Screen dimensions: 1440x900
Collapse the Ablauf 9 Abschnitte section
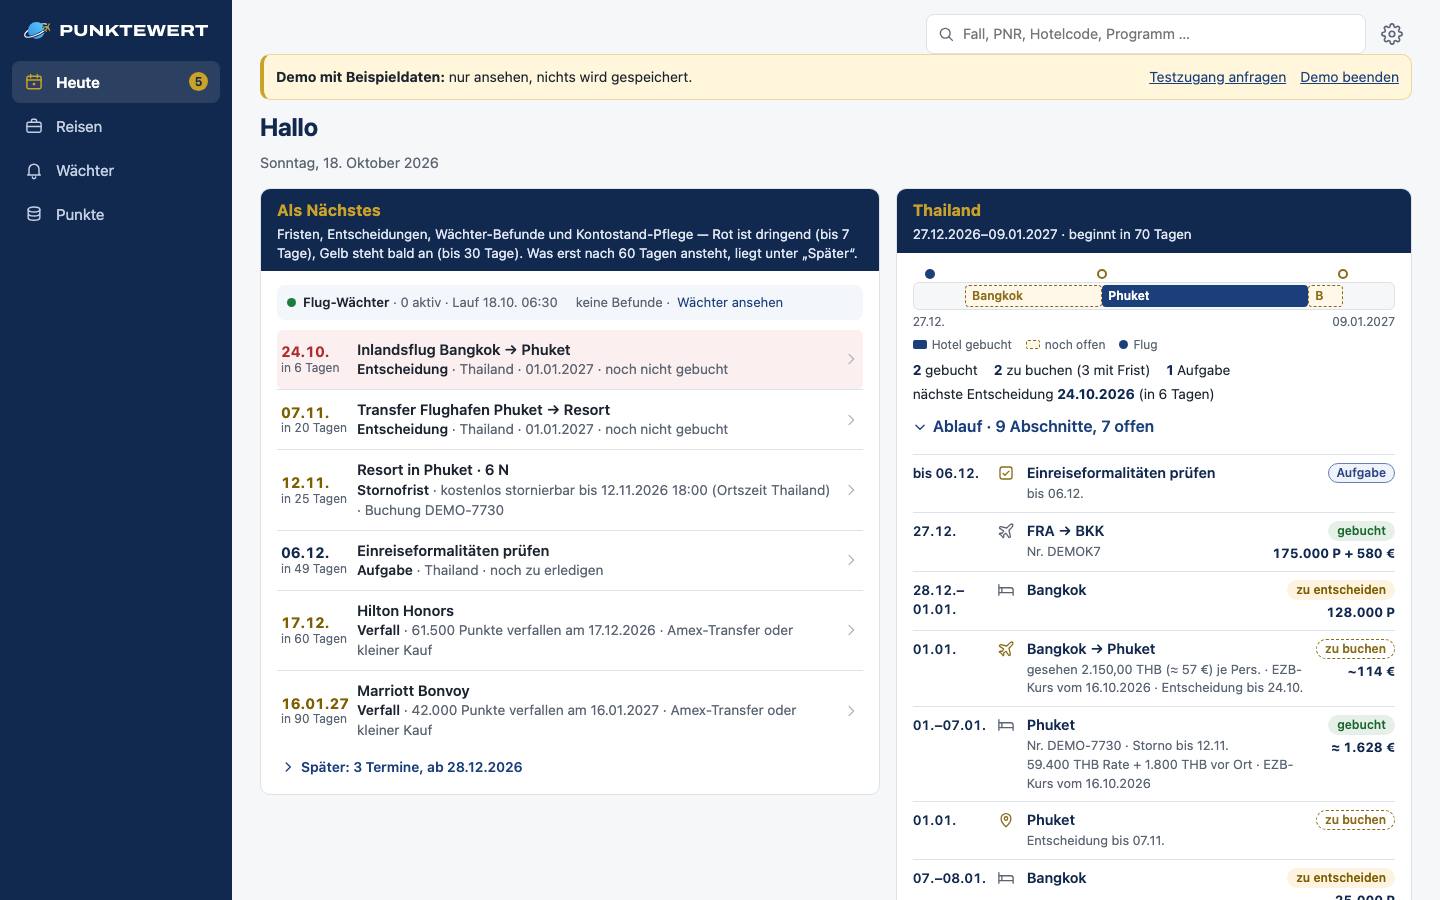coord(1033,427)
